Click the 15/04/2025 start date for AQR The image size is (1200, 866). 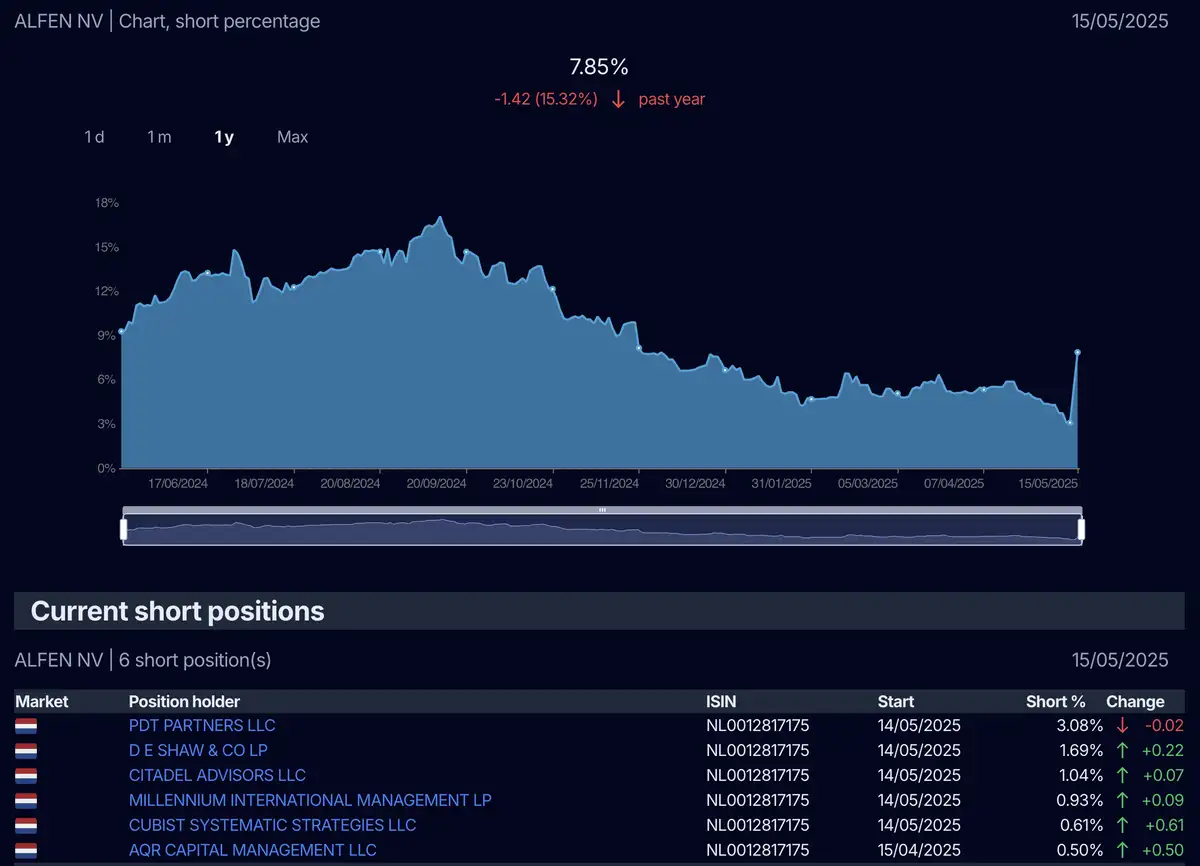tap(919, 850)
